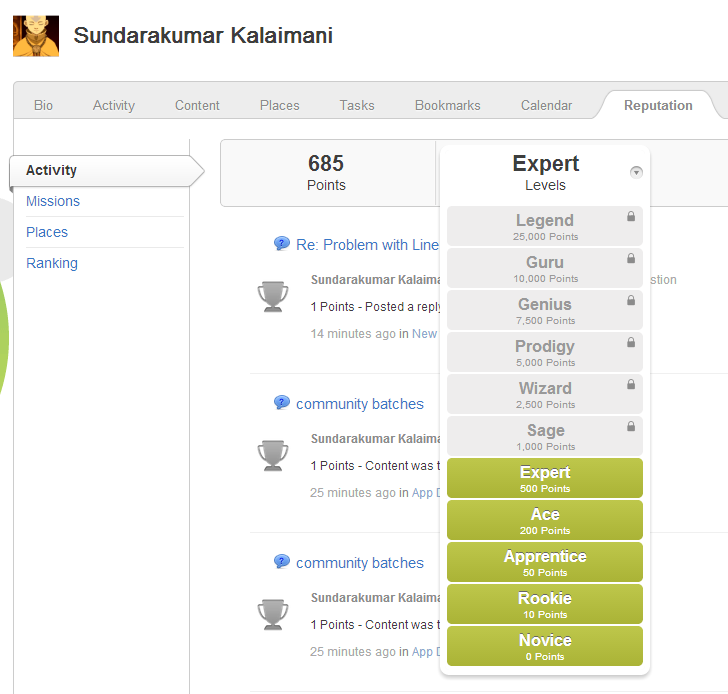Screen dimensions: 728x694
Task: Click the 685 Points total
Action: click(x=326, y=172)
